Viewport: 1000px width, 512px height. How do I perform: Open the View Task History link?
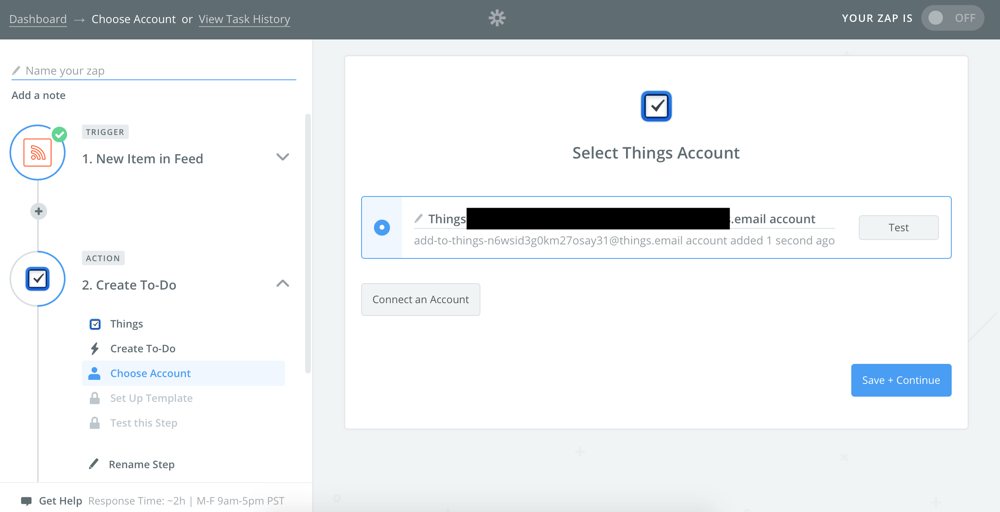tap(244, 19)
